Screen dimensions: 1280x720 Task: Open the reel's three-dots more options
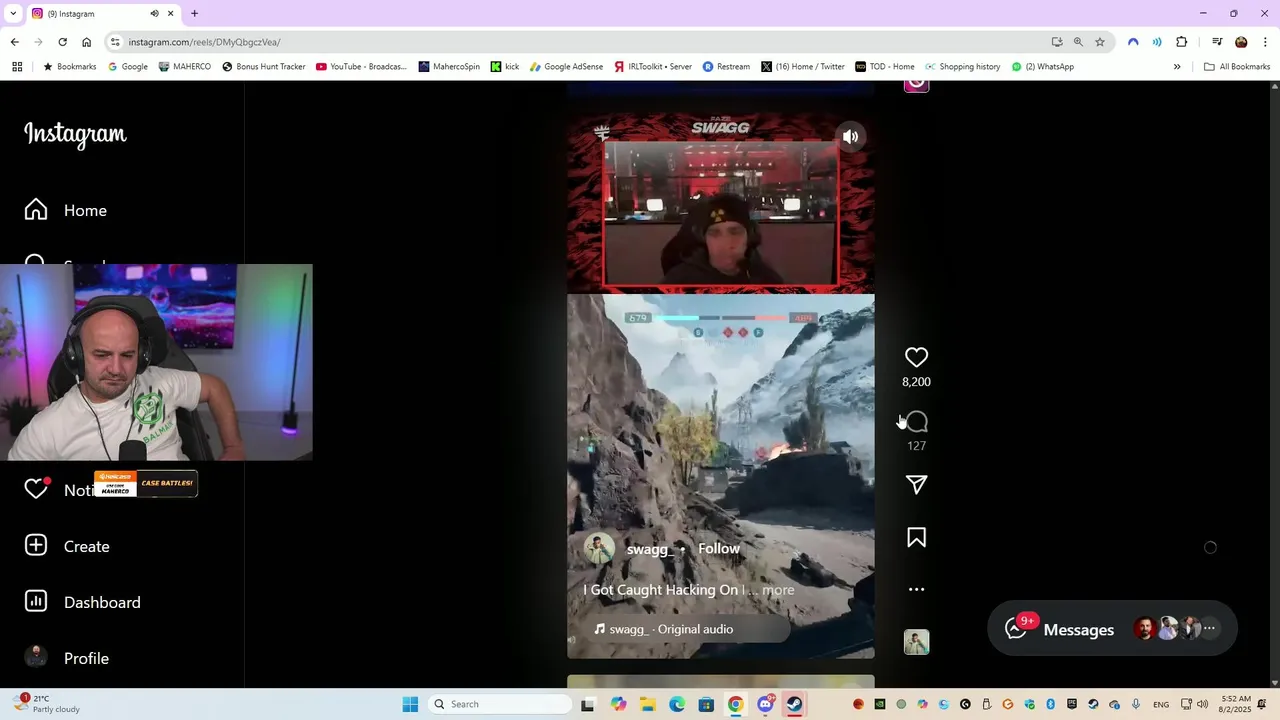tap(916, 589)
